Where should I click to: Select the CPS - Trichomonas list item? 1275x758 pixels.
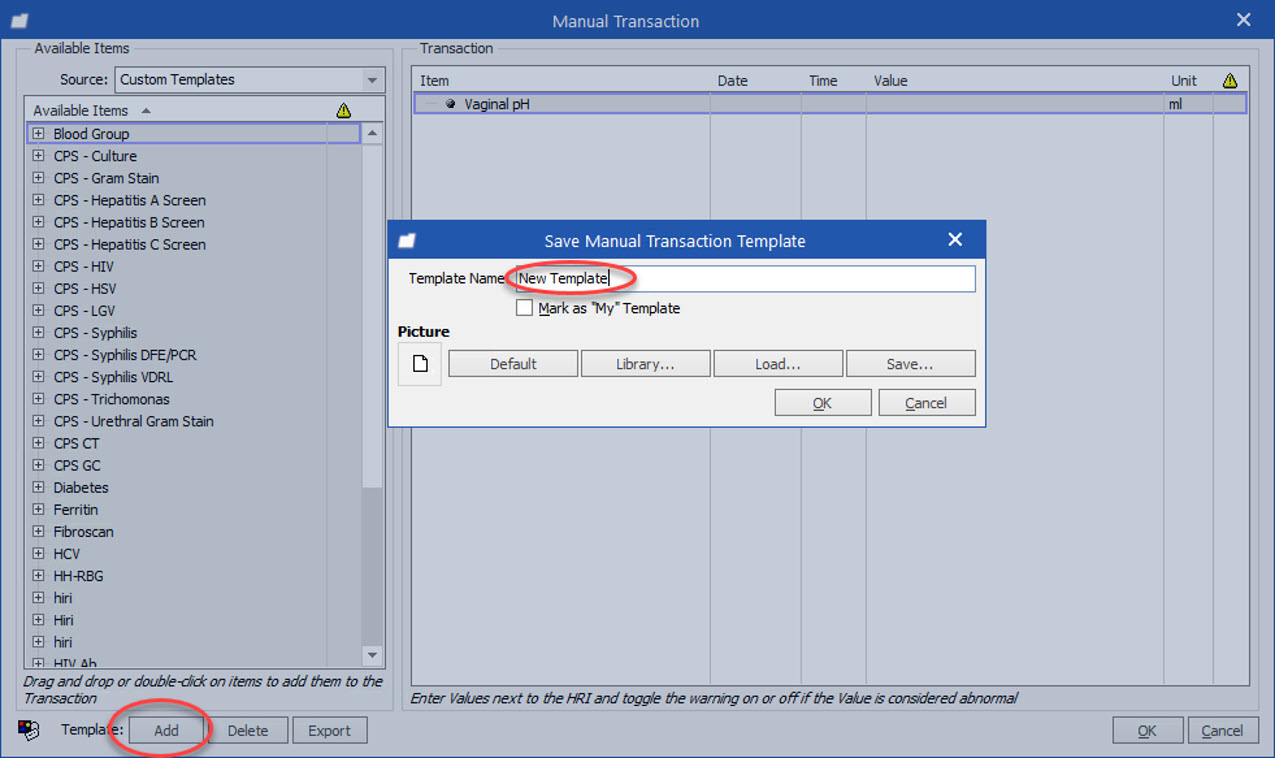pos(112,399)
